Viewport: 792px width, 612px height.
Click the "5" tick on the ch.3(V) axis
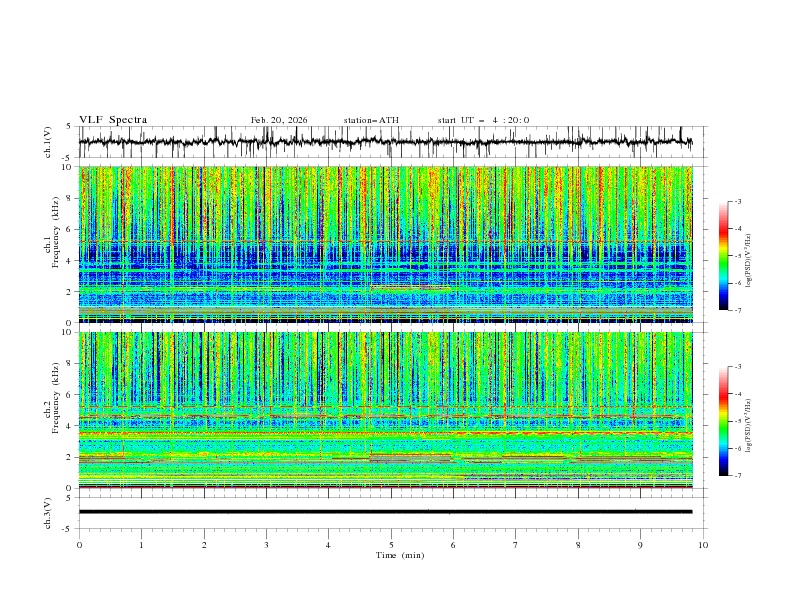click(70, 498)
